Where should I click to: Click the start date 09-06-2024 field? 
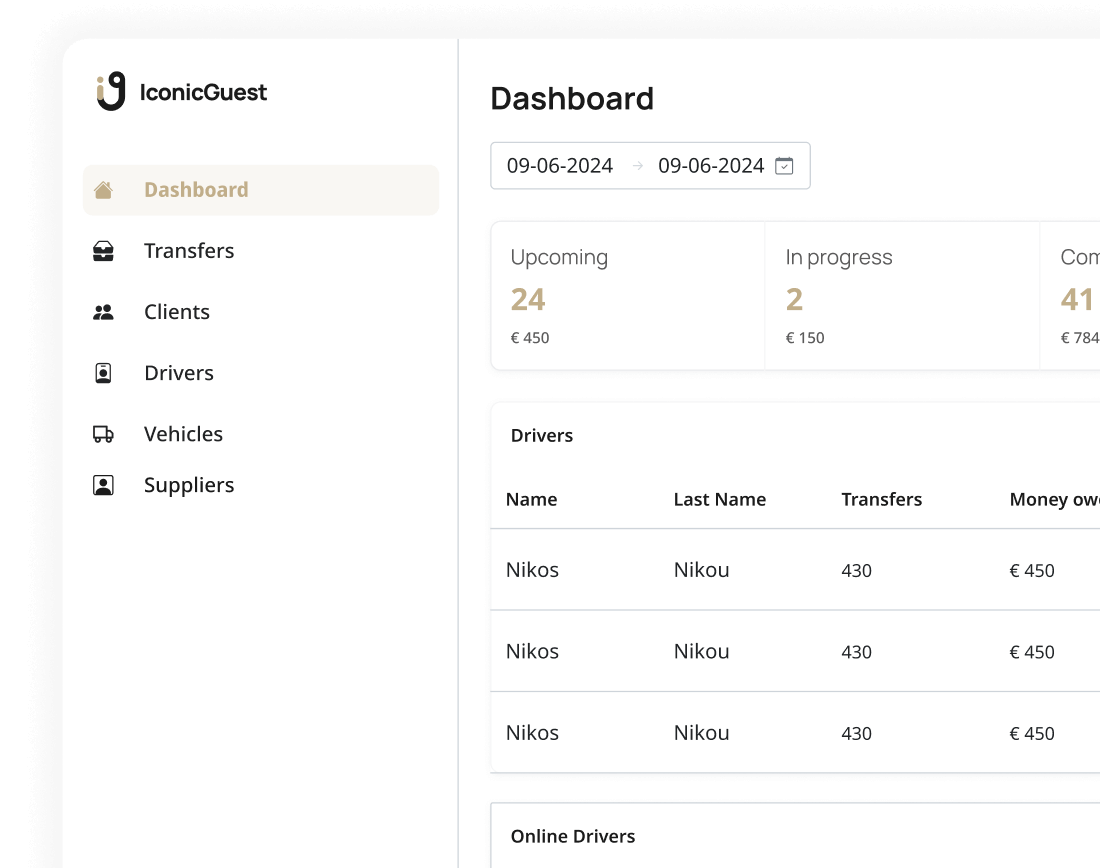tap(560, 166)
